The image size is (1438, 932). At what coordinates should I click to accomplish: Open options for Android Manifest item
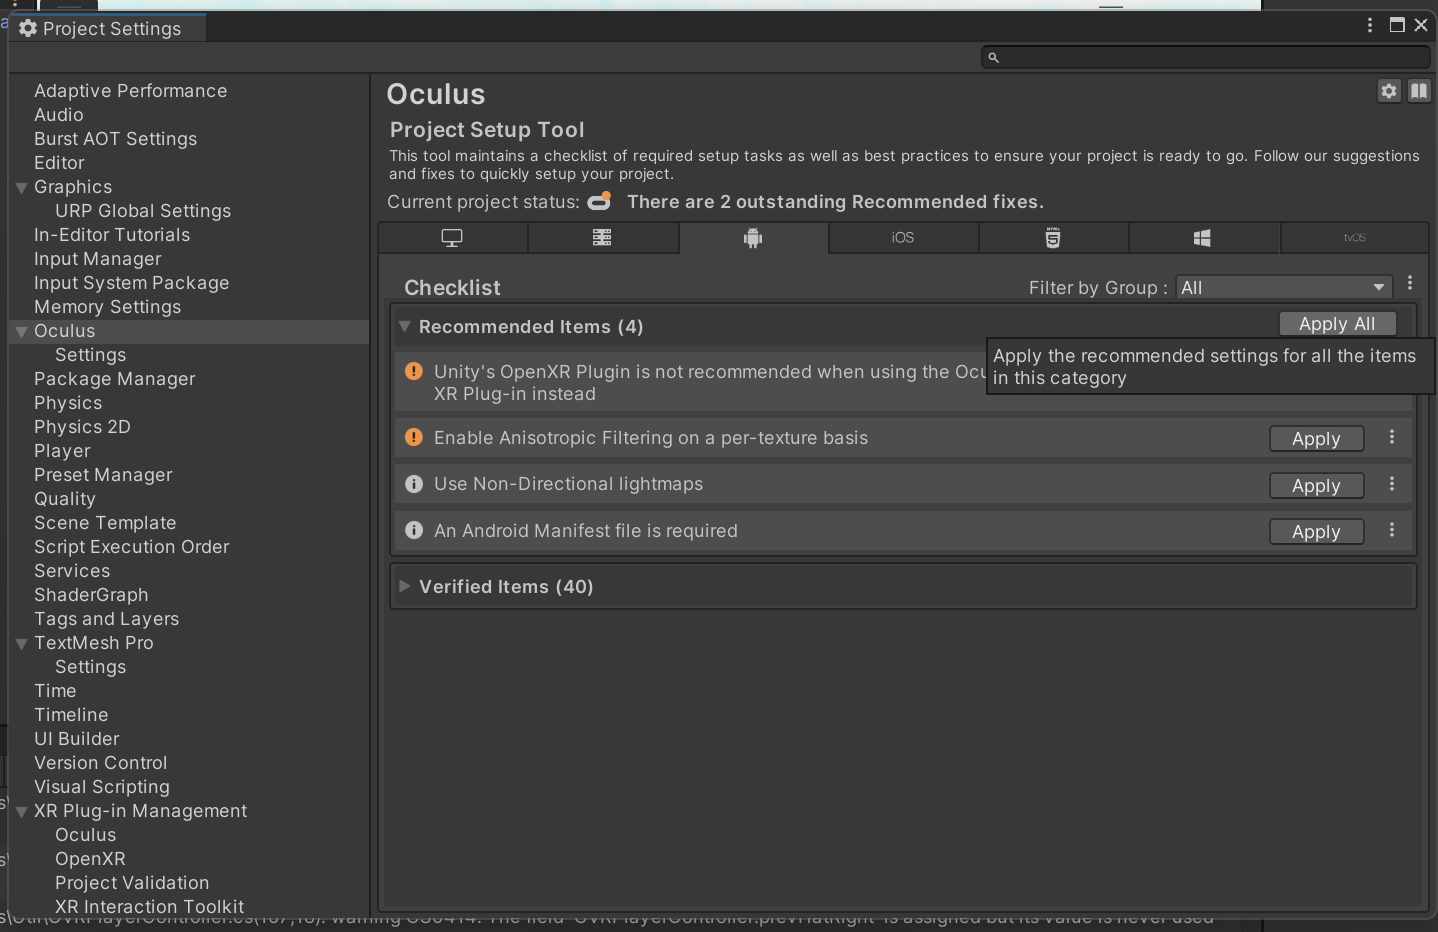coord(1391,530)
